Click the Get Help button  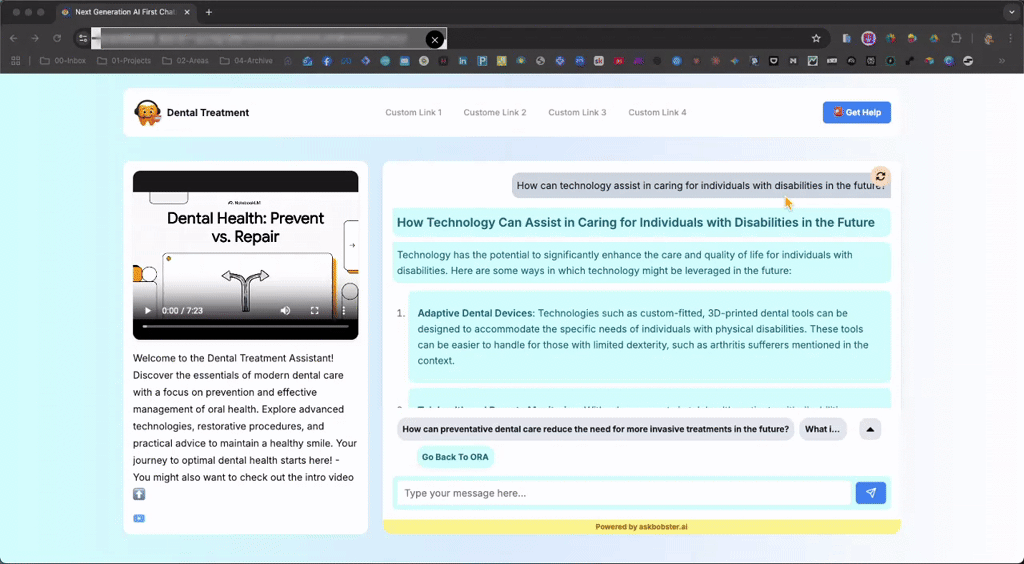click(857, 112)
